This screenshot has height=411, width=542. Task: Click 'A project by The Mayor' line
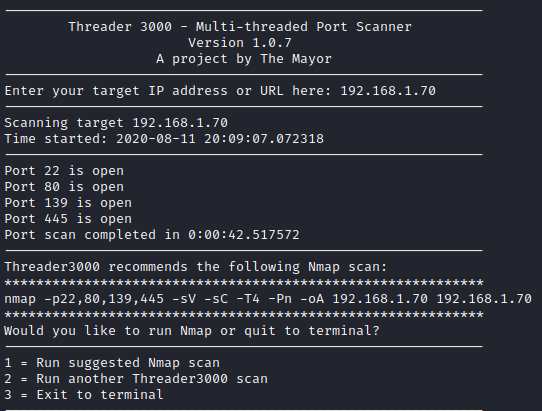point(244,59)
